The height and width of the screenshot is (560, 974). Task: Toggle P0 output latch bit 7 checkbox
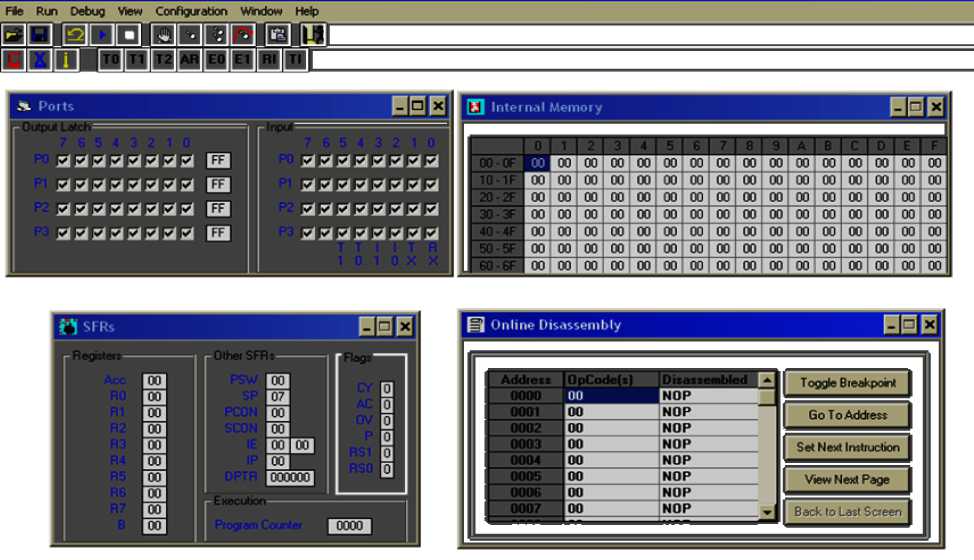tap(63, 161)
